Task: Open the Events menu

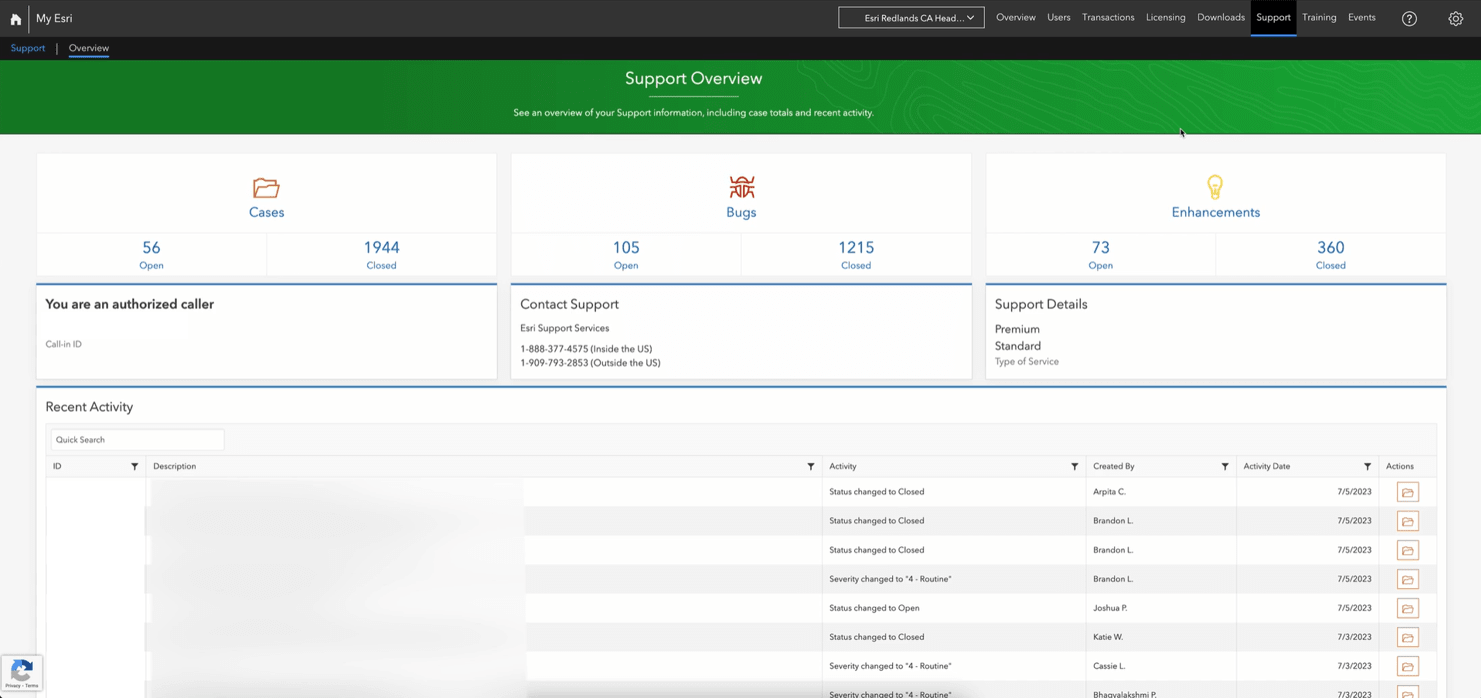Action: click(x=1362, y=17)
